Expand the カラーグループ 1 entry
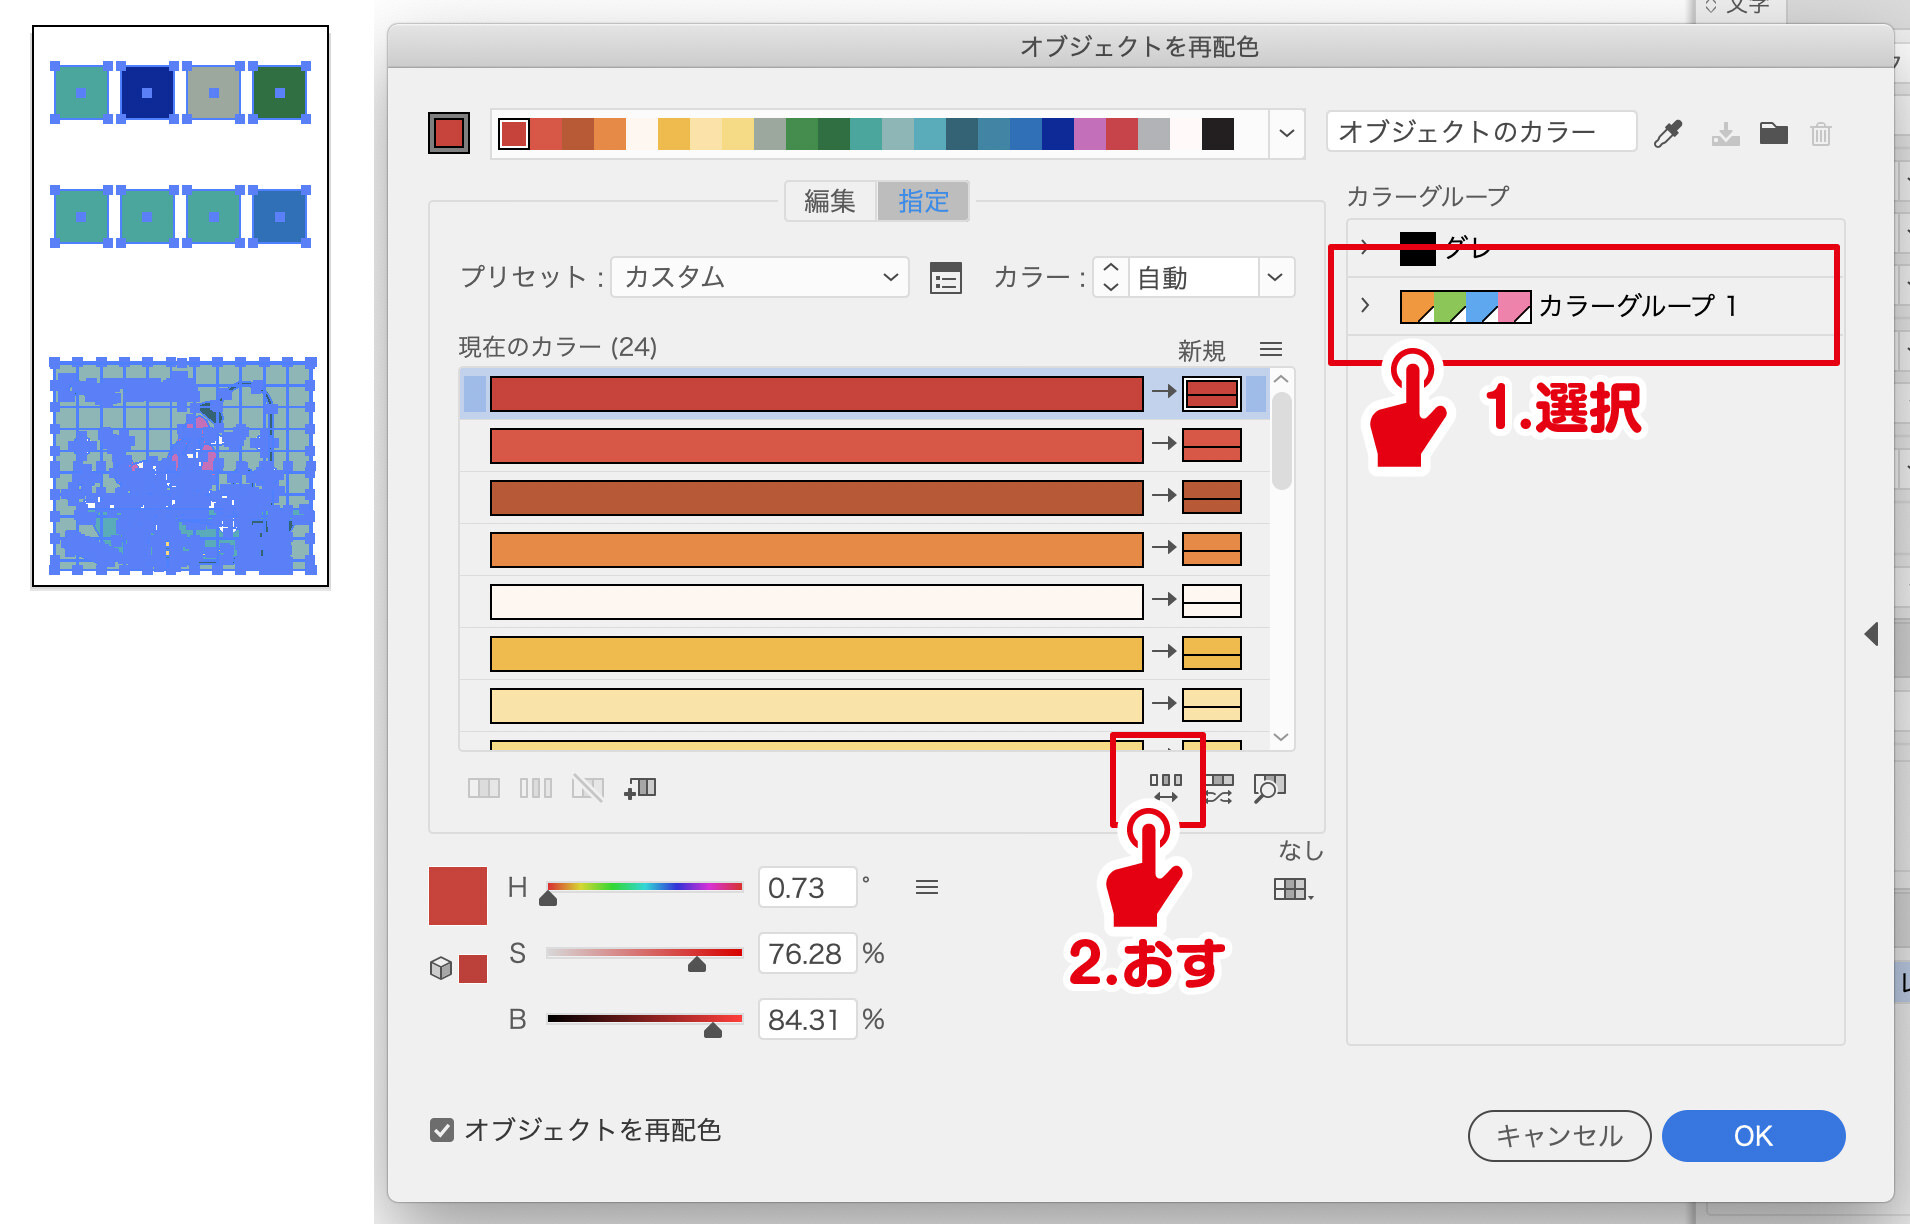 (x=1365, y=306)
